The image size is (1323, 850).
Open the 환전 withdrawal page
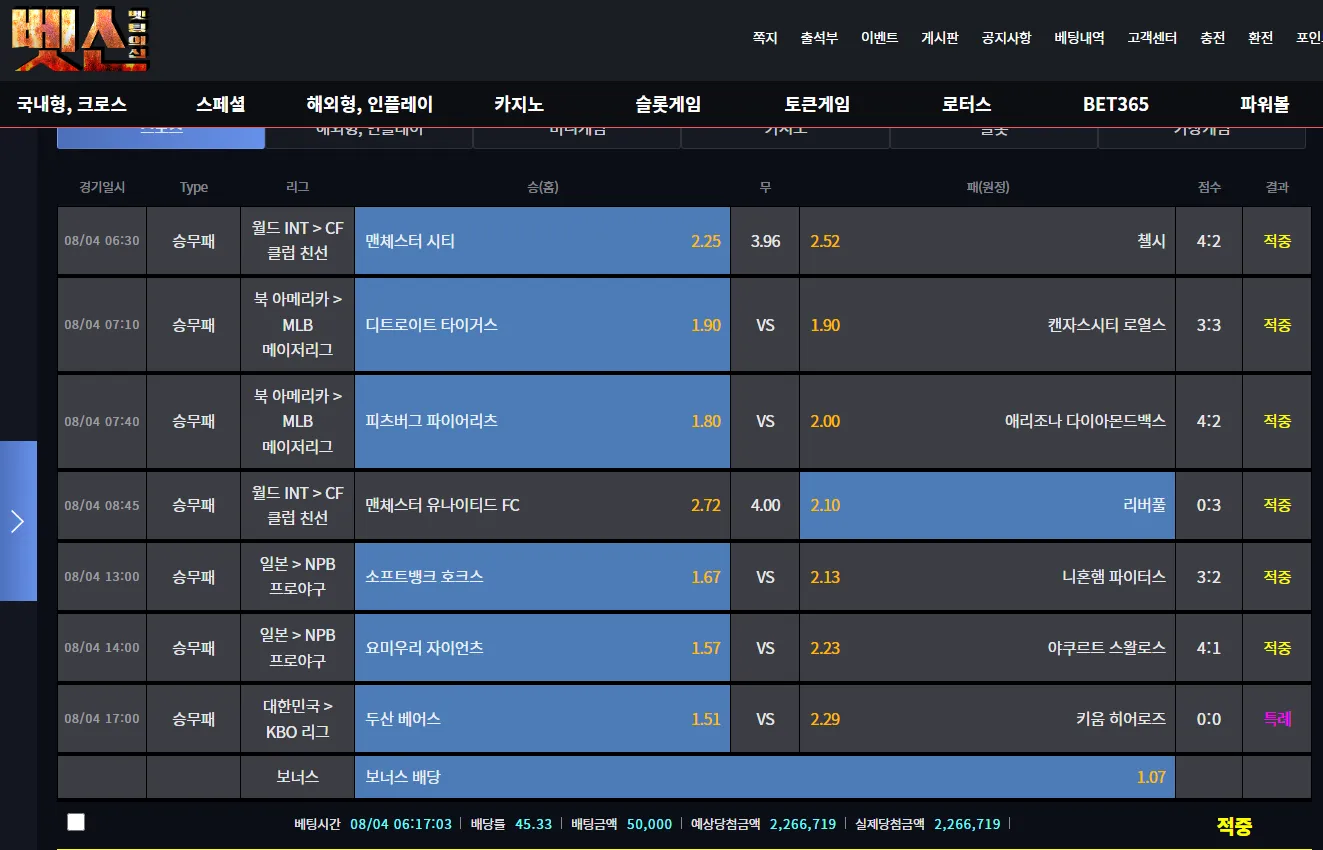pyautogui.click(x=1260, y=38)
